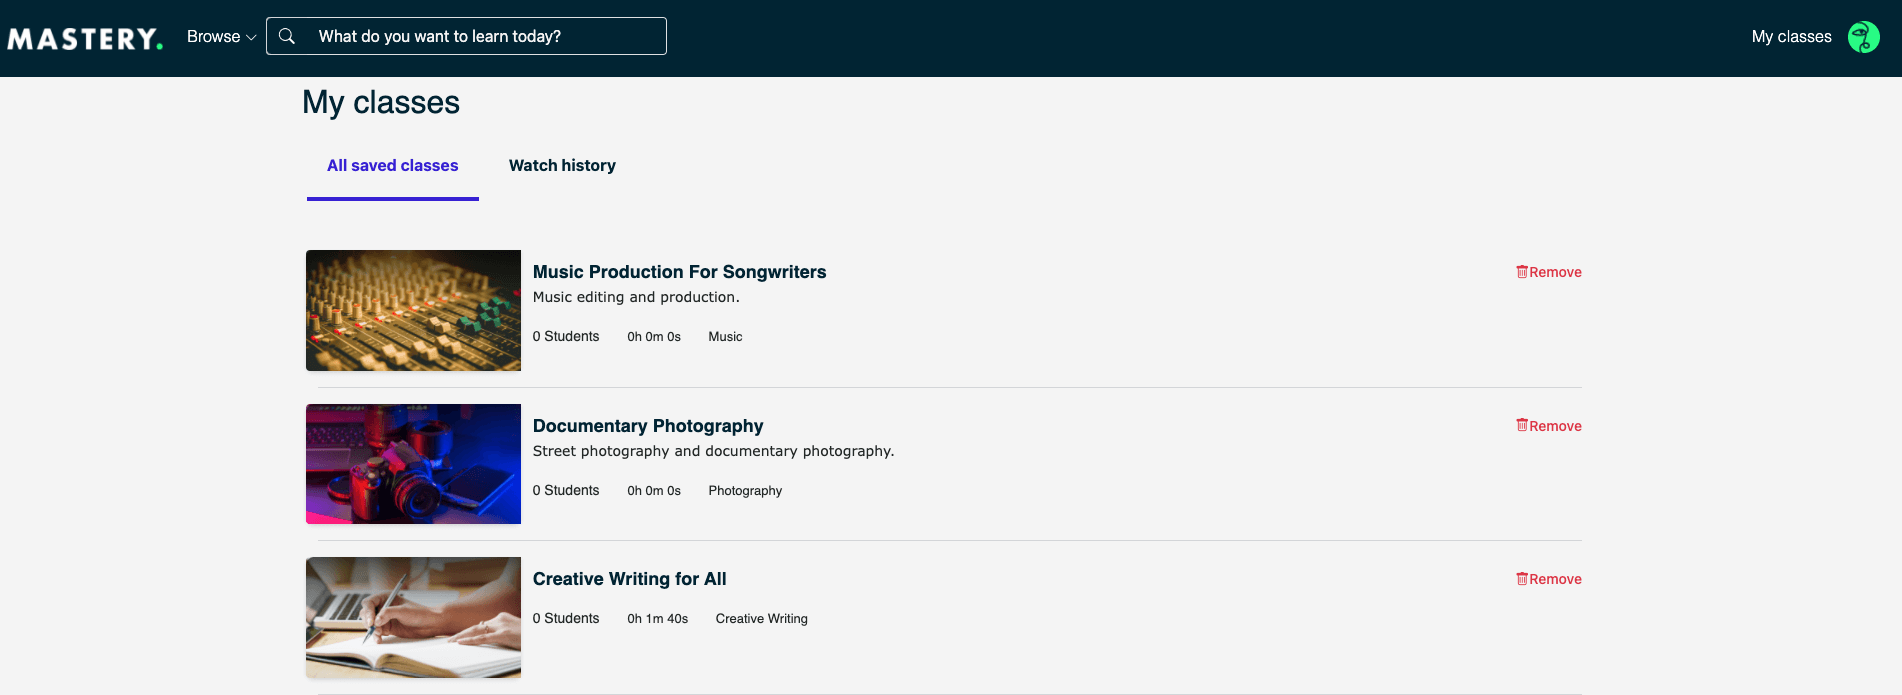Remove the Documentary Photography class
The width and height of the screenshot is (1902, 695).
pos(1548,426)
